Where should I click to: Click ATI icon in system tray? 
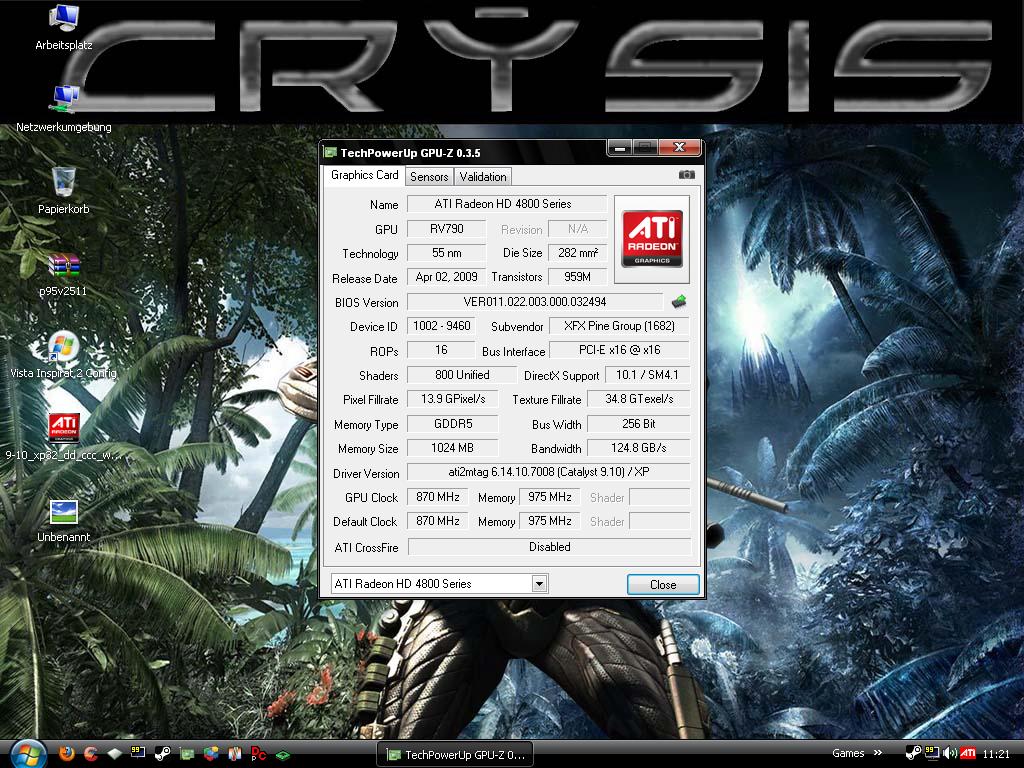(968, 754)
